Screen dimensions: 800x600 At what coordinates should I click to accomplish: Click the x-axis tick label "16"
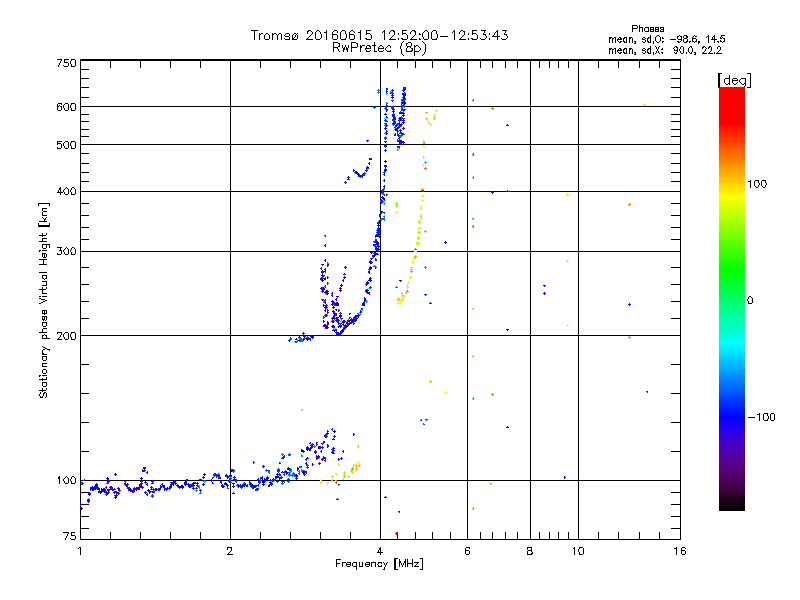pyautogui.click(x=680, y=551)
